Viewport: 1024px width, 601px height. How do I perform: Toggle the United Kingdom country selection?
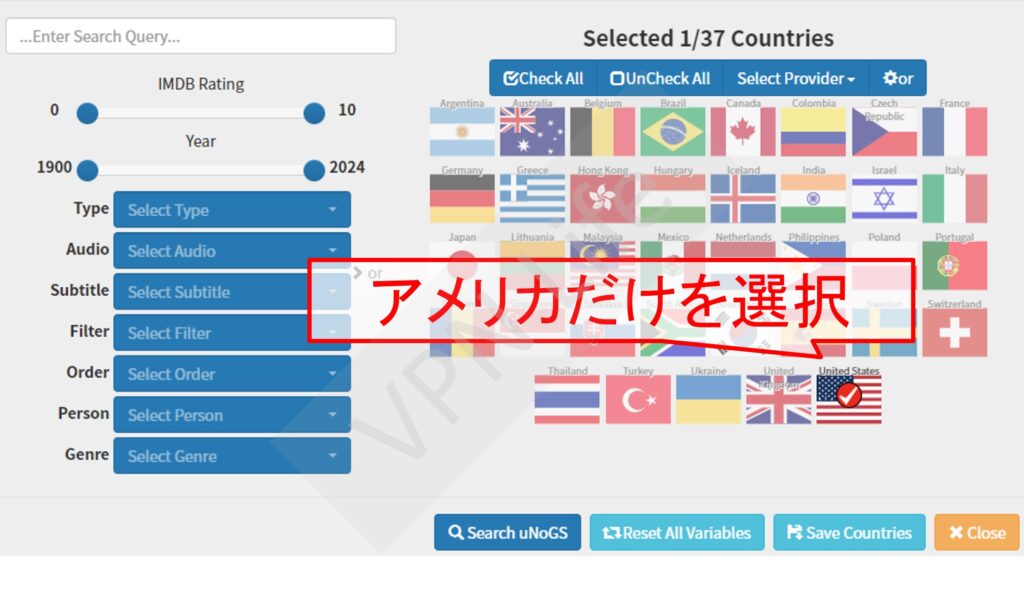778,398
